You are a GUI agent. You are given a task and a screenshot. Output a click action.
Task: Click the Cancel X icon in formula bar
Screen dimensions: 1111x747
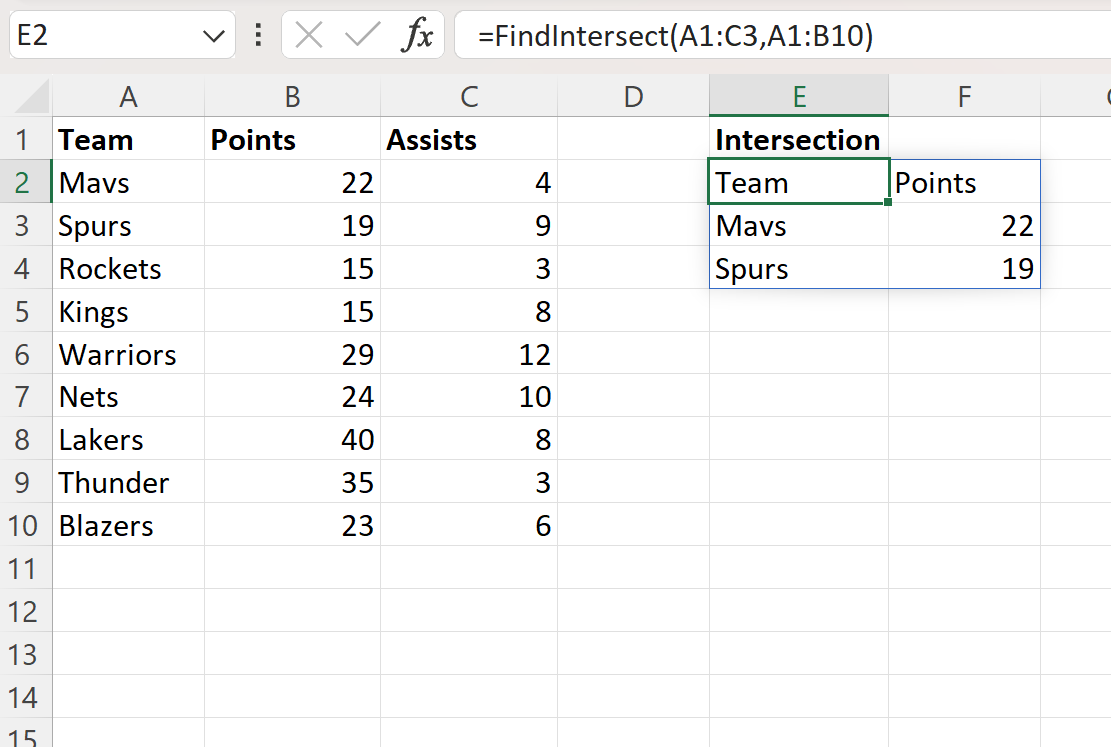[310, 34]
